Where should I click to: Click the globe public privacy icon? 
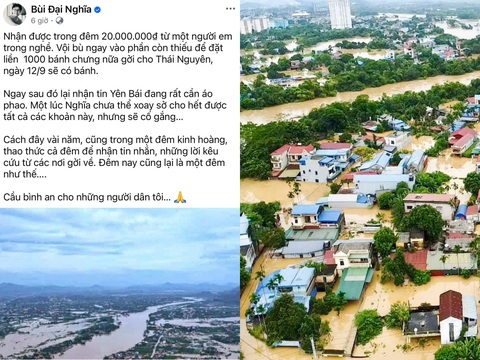point(59,21)
